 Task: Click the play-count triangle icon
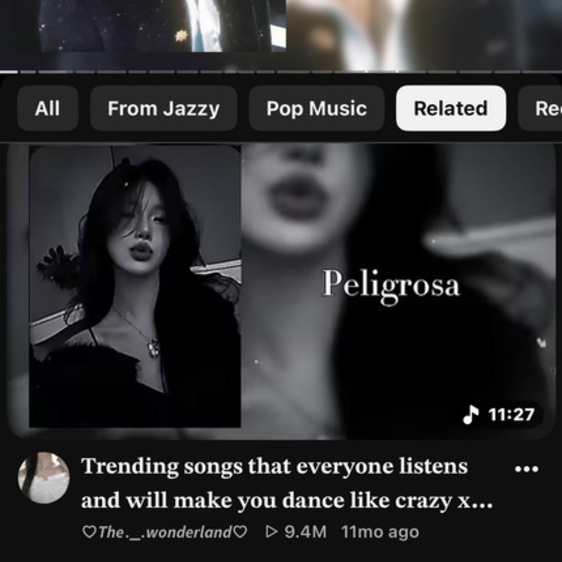click(x=272, y=532)
